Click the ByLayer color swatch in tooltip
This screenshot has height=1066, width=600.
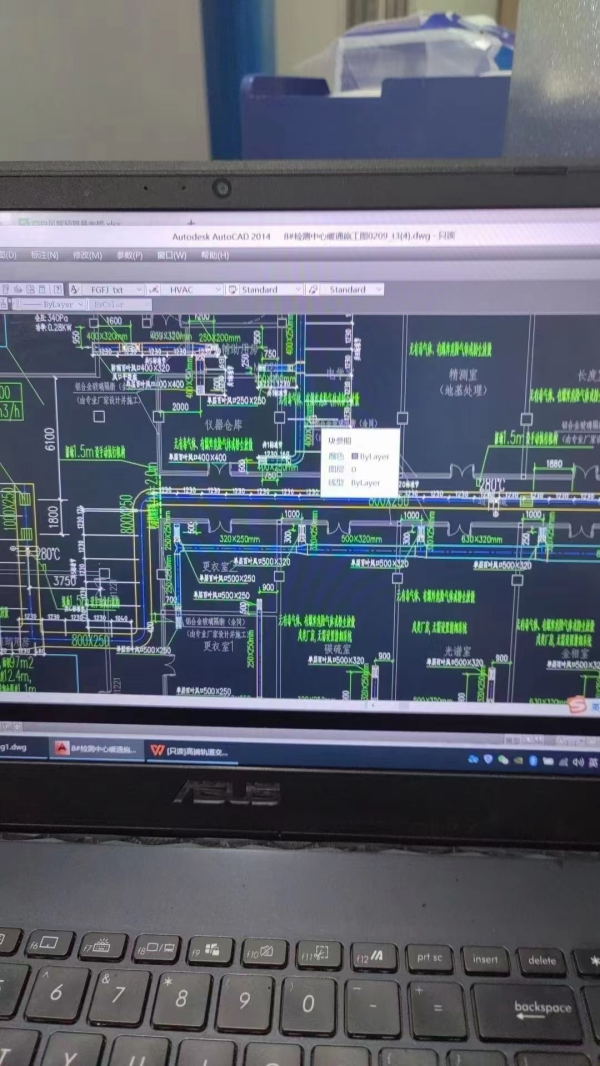[354, 456]
